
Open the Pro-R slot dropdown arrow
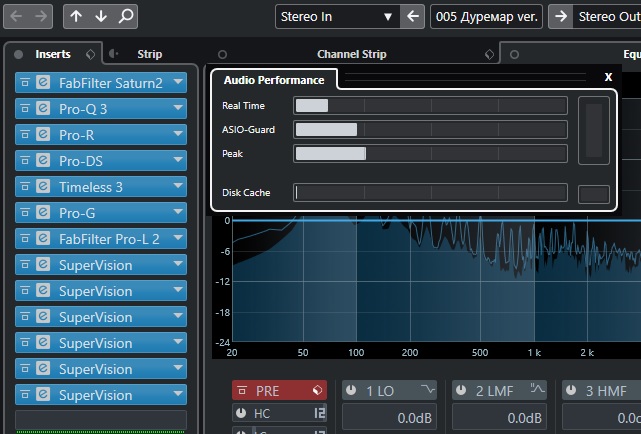click(x=178, y=134)
